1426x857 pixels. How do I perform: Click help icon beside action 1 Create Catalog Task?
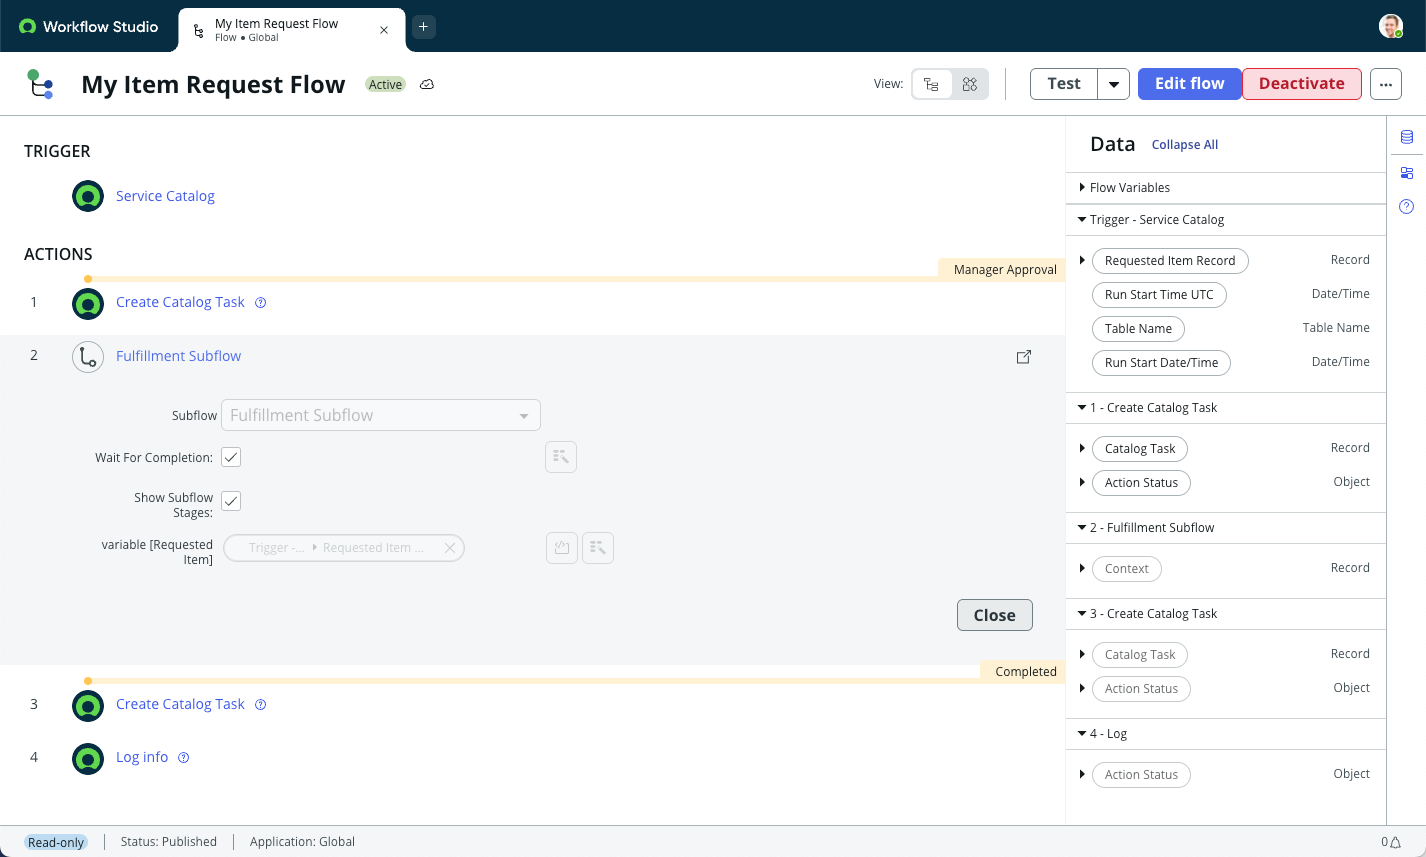[261, 302]
